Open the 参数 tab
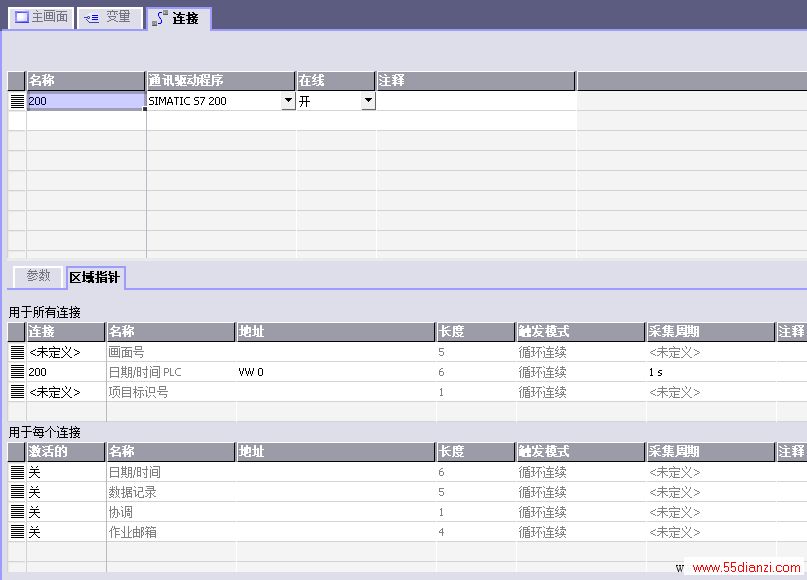Image resolution: width=807 pixels, height=580 pixels. [38, 276]
